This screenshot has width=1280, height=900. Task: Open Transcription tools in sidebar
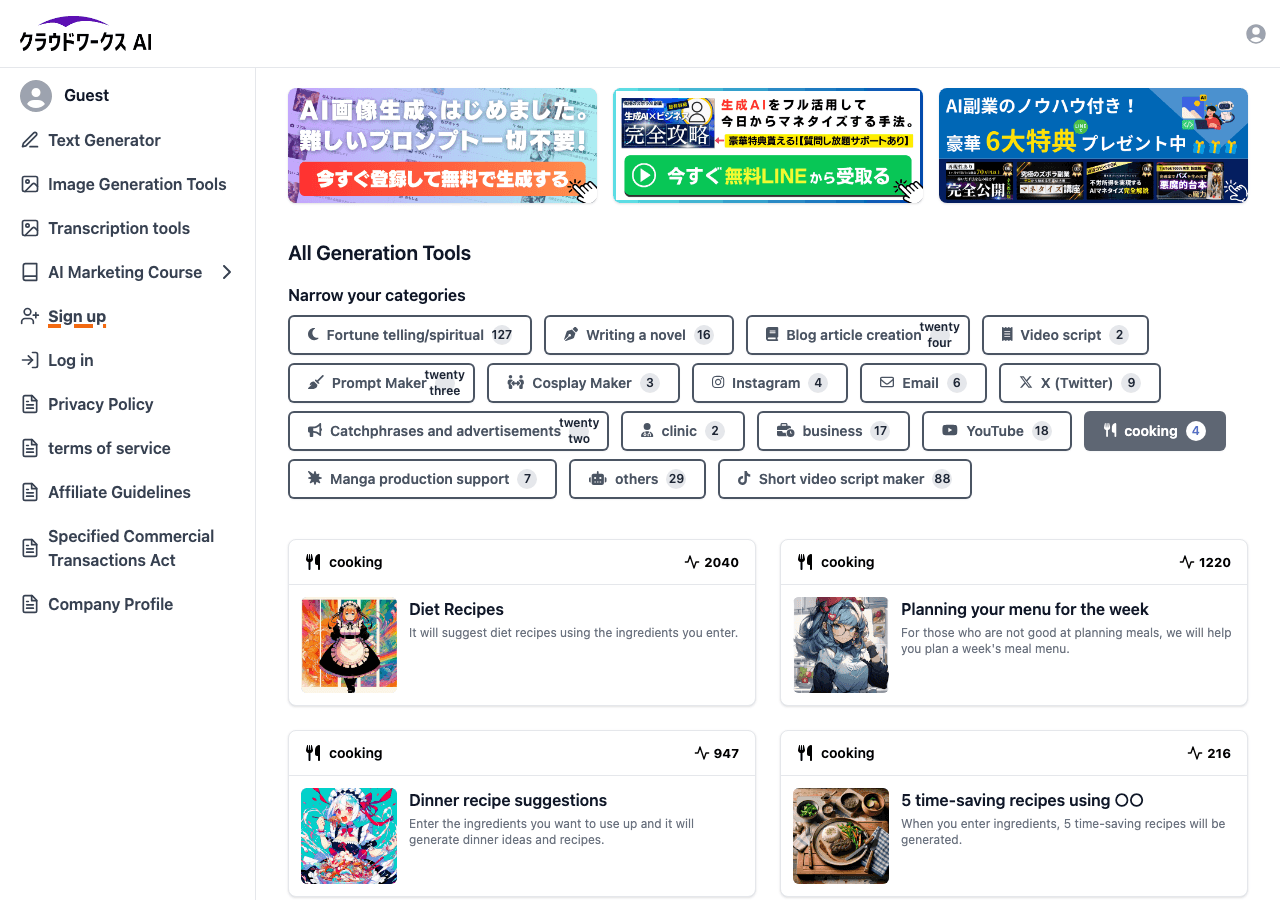click(x=119, y=228)
